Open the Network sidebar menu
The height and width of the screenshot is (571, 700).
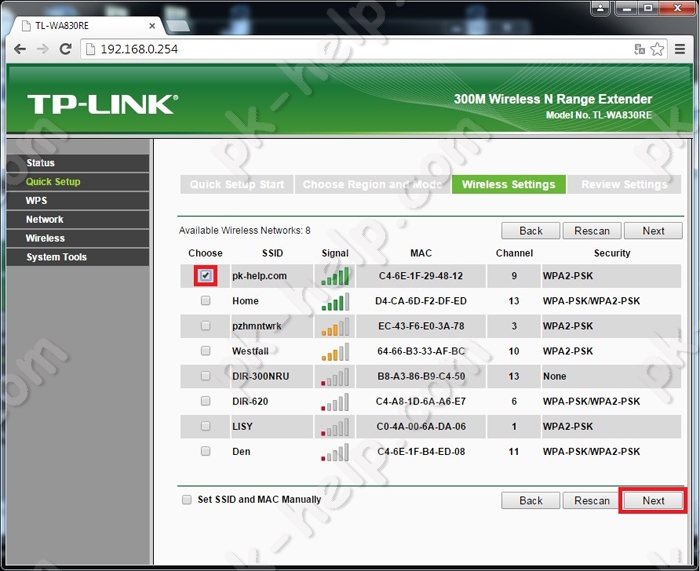[78, 219]
